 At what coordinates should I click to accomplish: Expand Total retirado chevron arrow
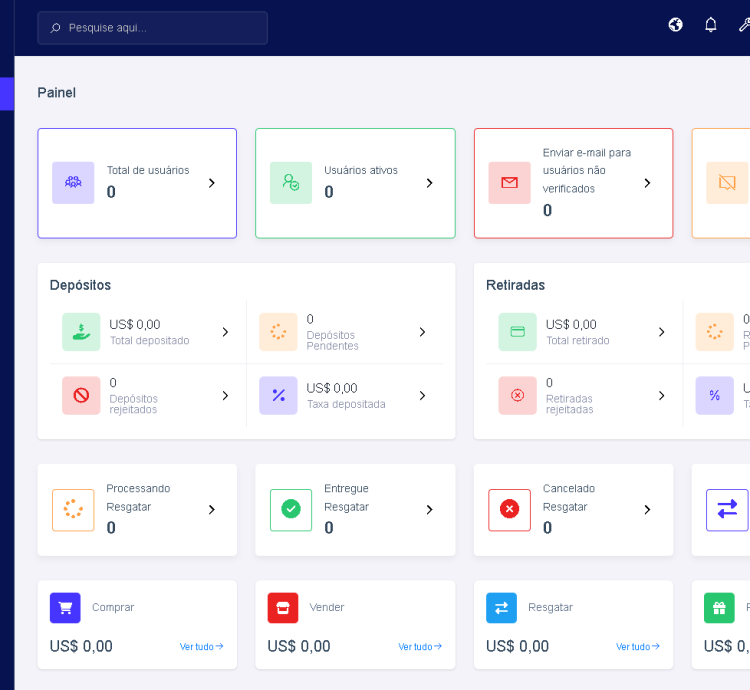pos(661,332)
